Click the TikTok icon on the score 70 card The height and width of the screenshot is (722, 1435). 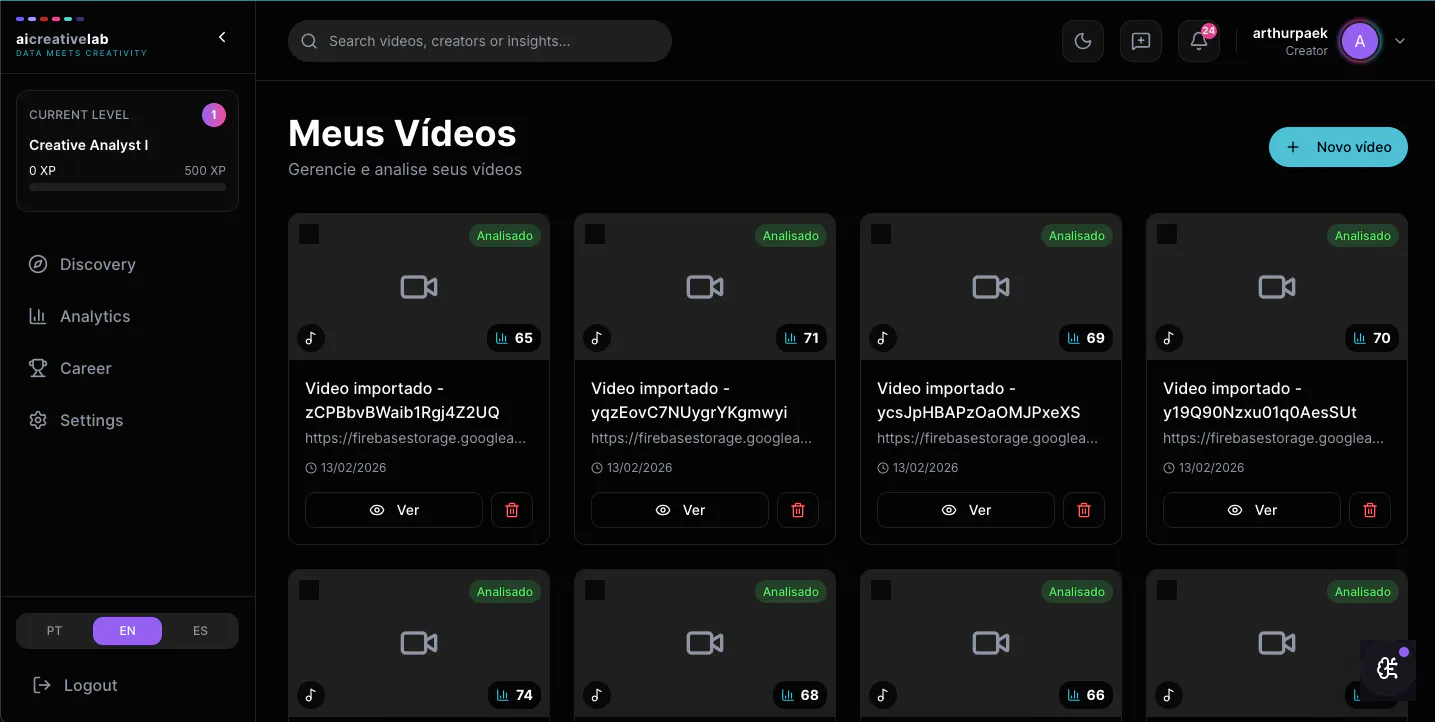coord(1169,338)
